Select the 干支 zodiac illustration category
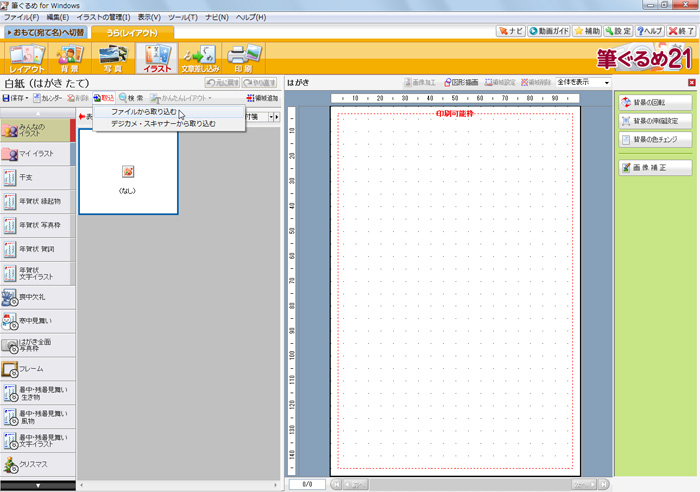Image resolution: width=700 pixels, height=492 pixels. click(x=38, y=177)
